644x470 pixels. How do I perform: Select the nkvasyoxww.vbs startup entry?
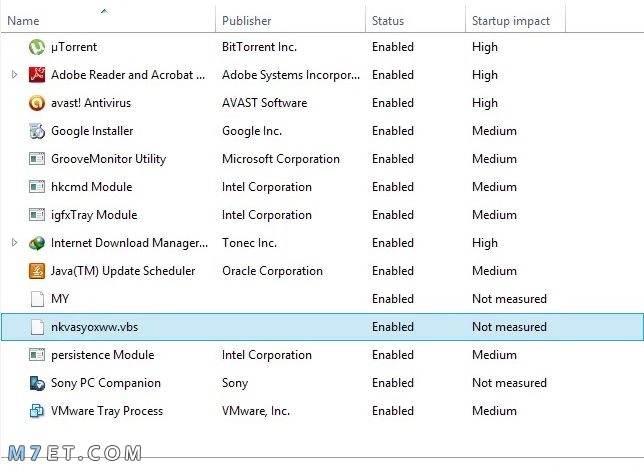[x=322, y=327]
